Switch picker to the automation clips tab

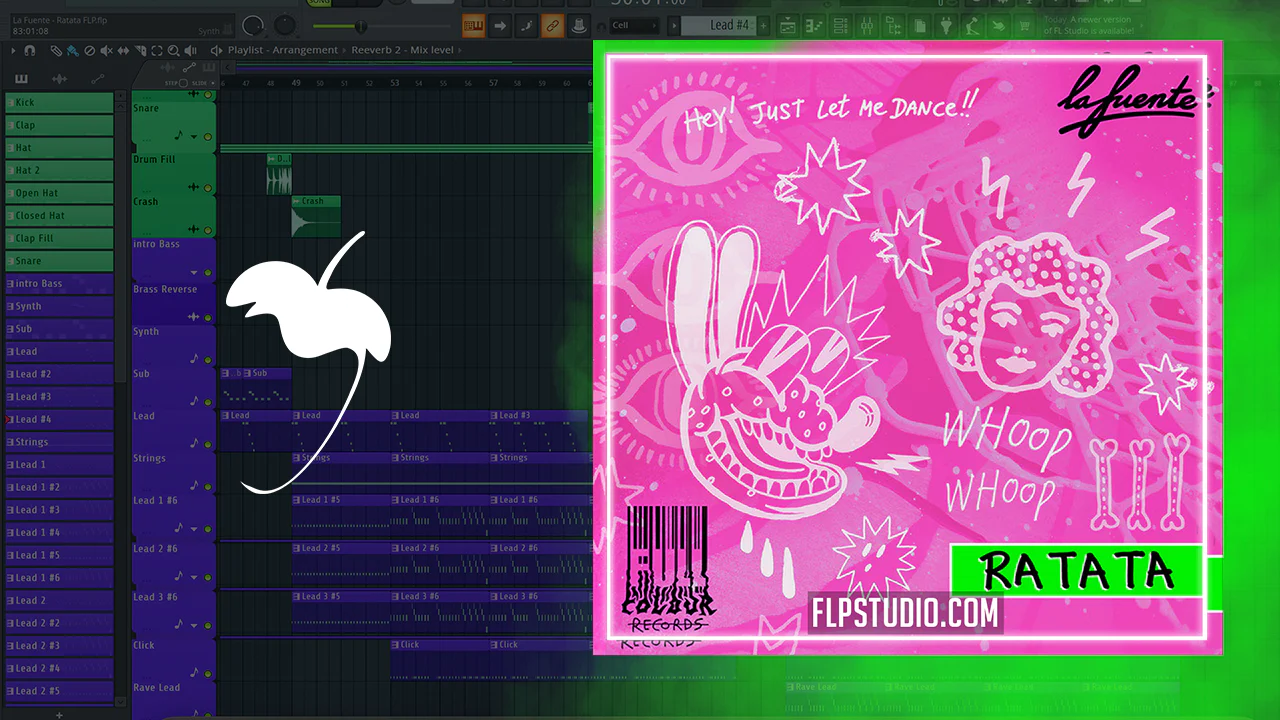(97, 79)
